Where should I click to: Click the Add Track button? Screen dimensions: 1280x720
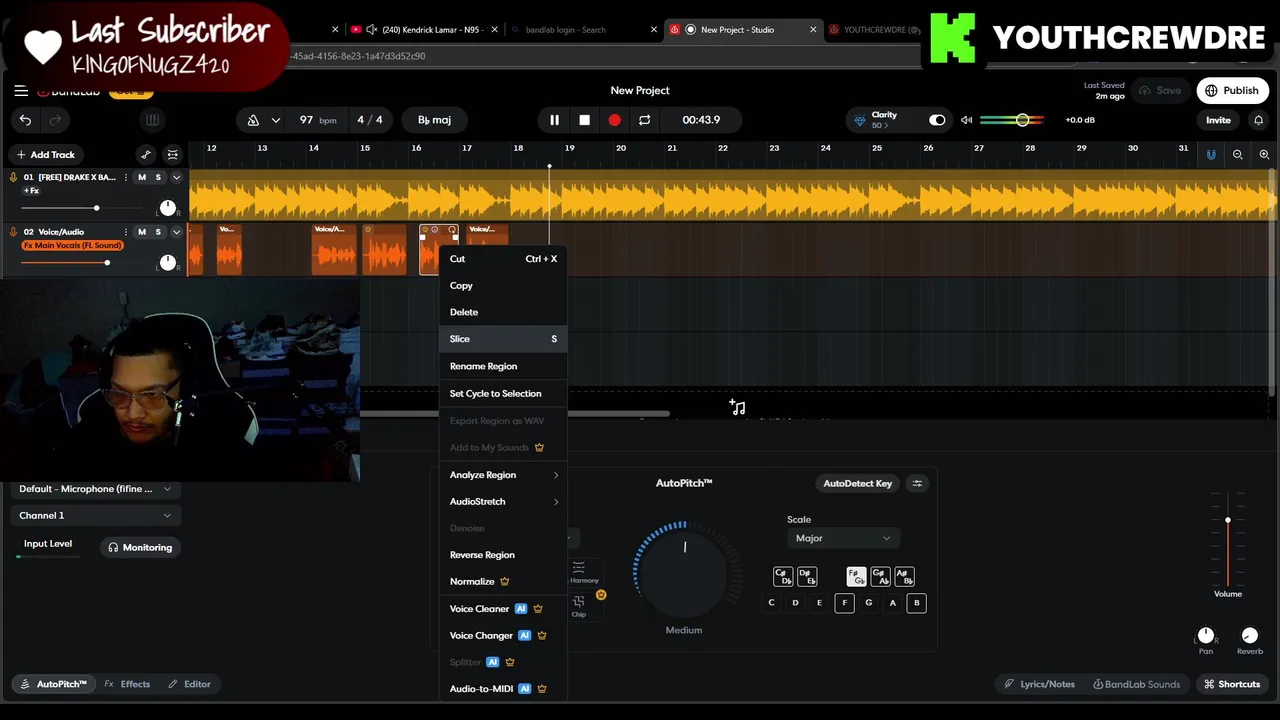point(45,155)
